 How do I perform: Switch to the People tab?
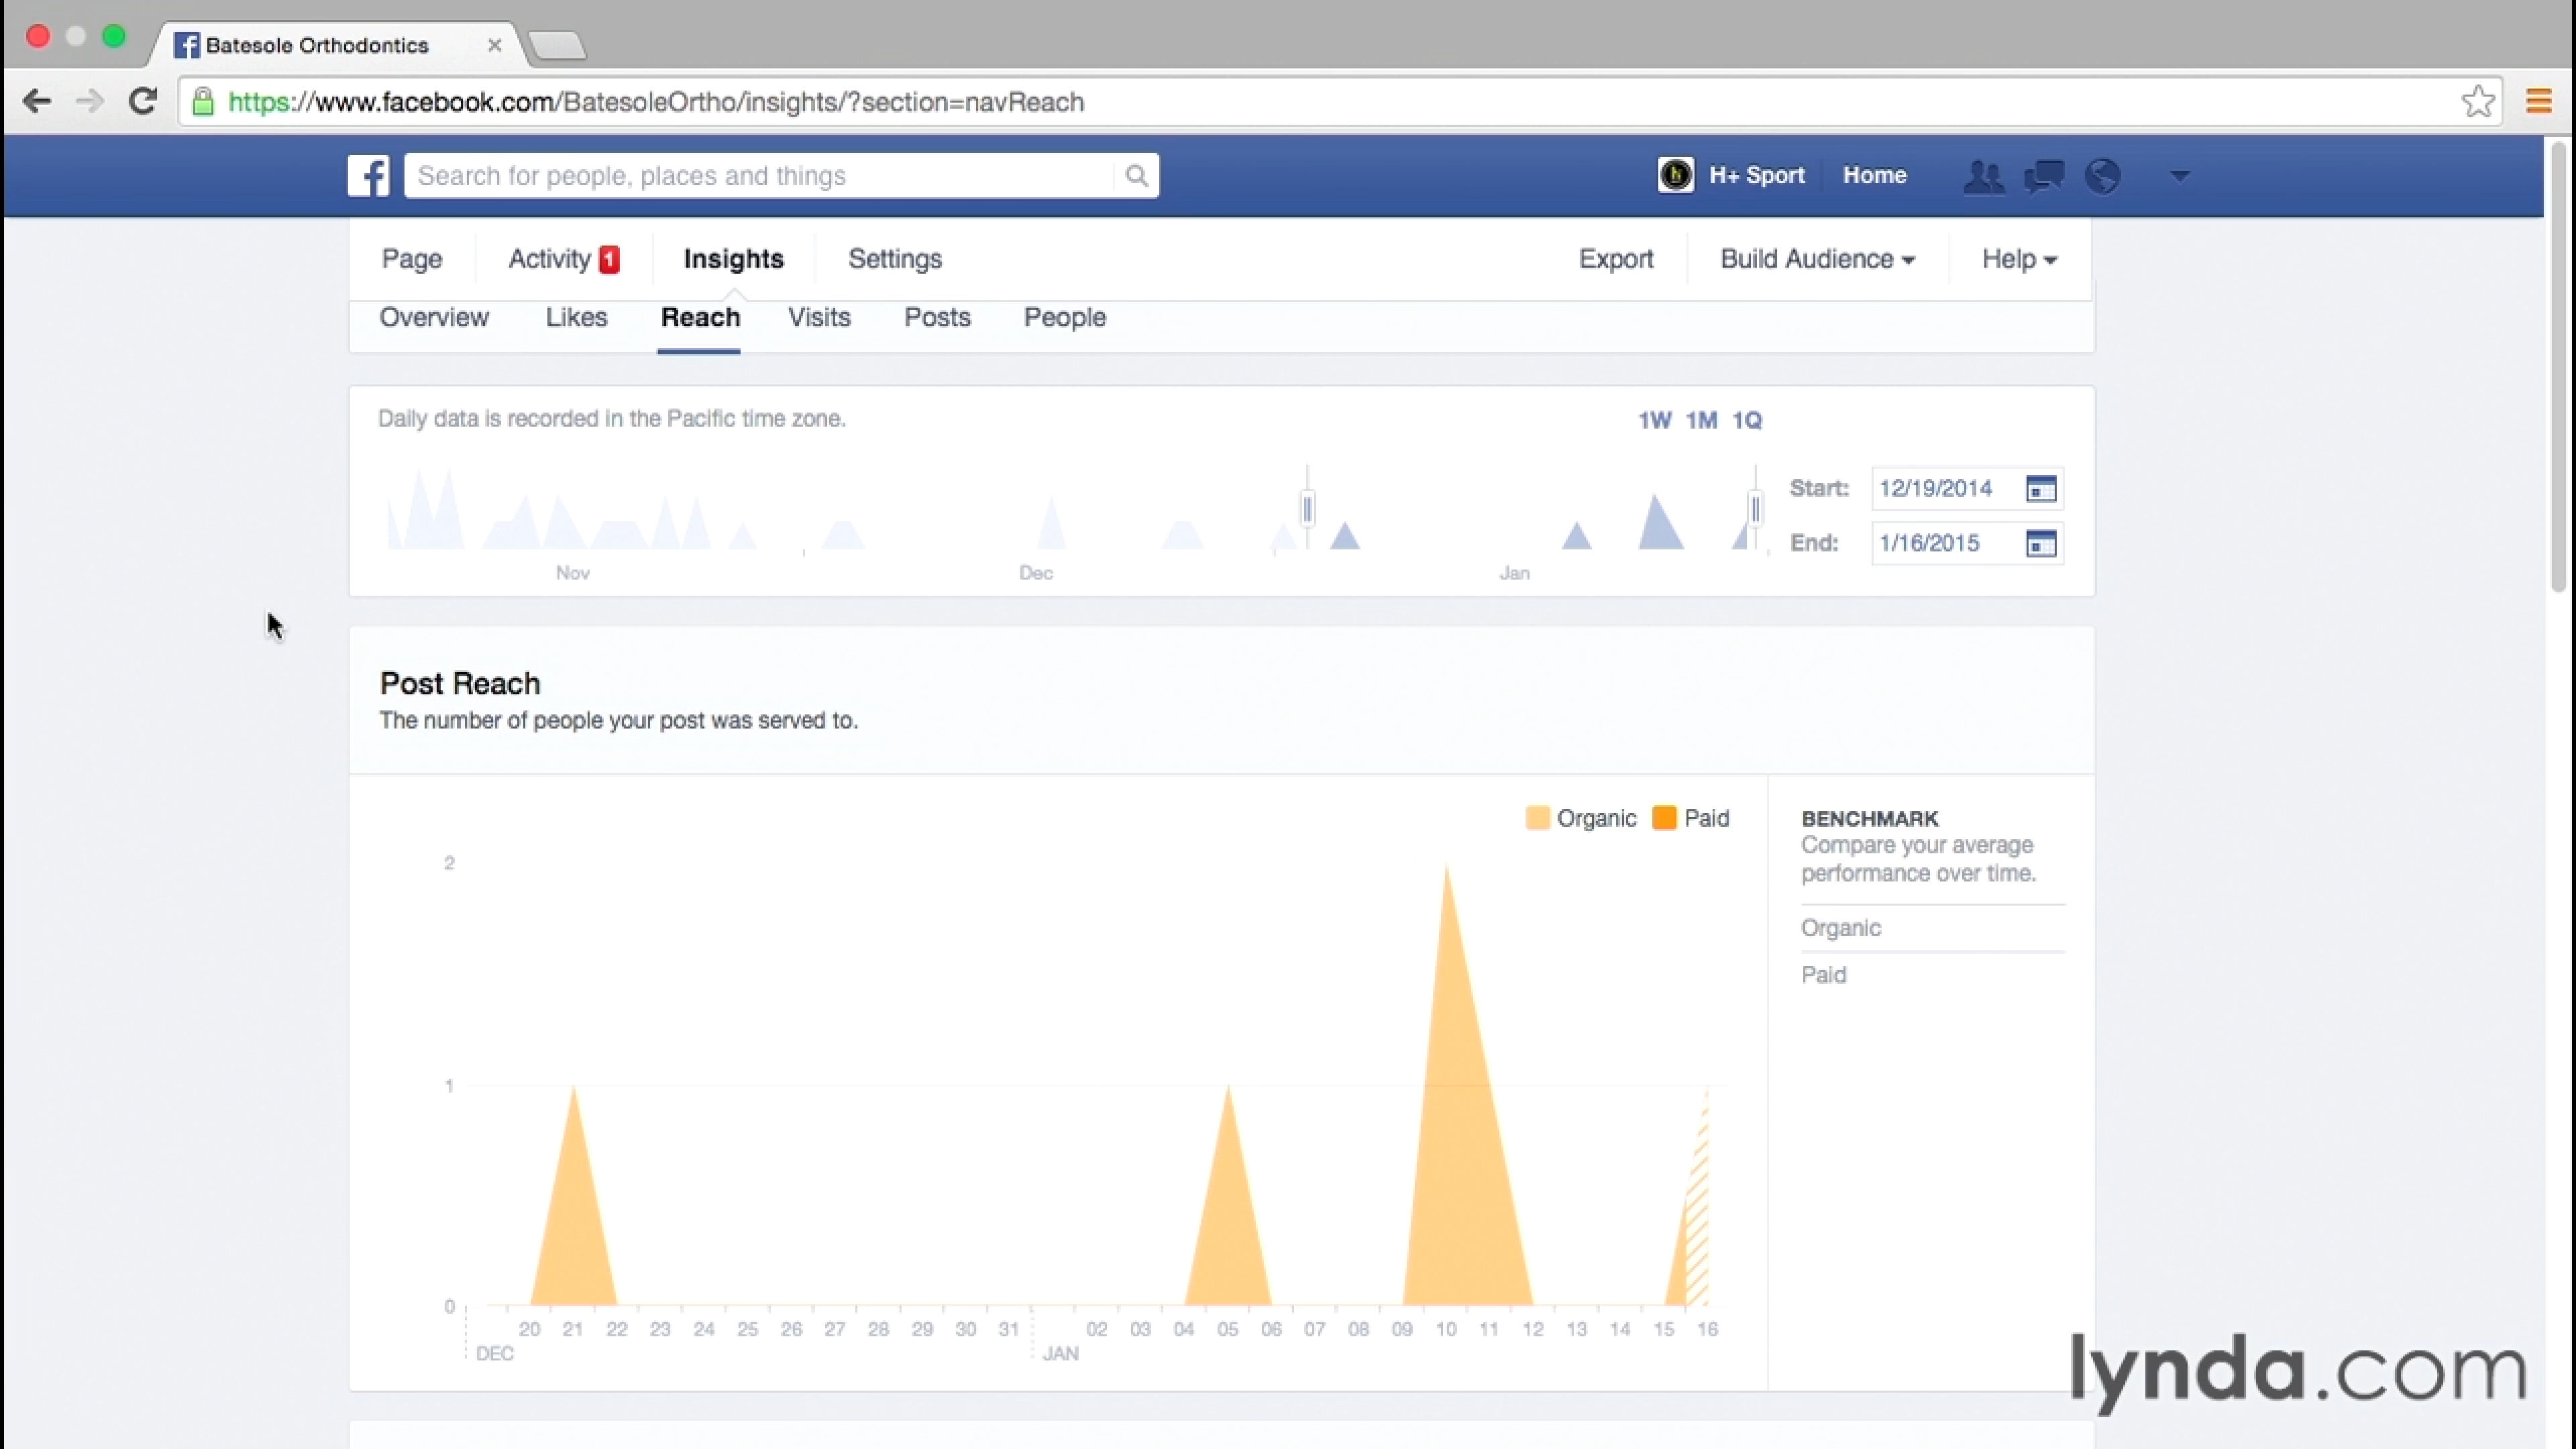[1064, 318]
